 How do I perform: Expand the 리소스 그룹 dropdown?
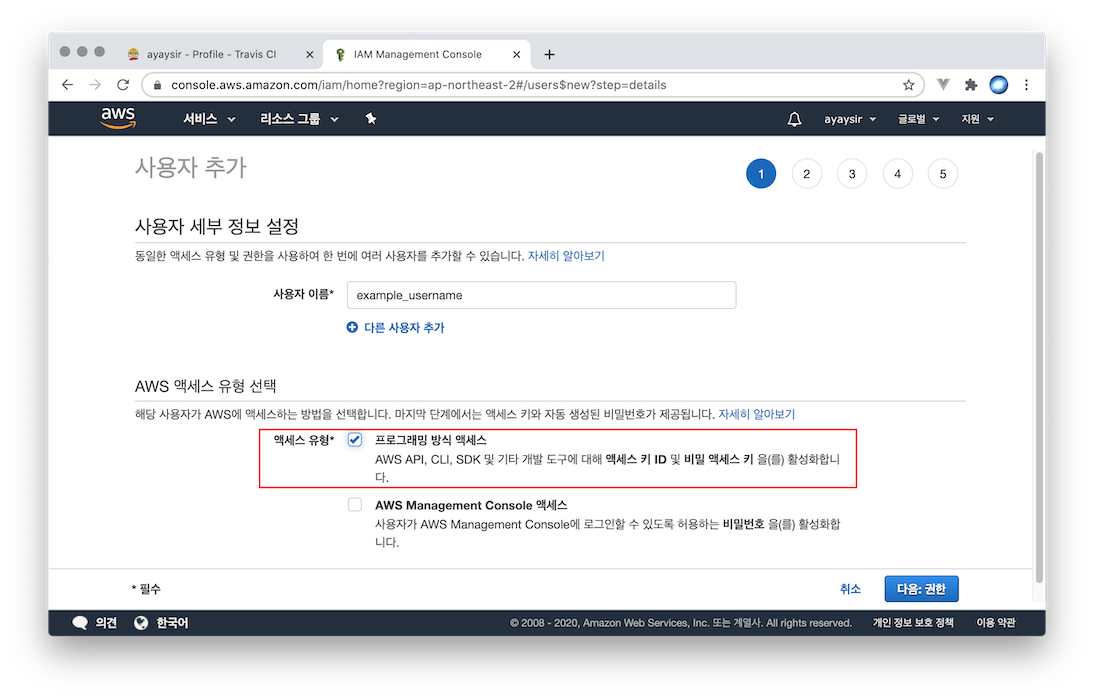point(299,119)
